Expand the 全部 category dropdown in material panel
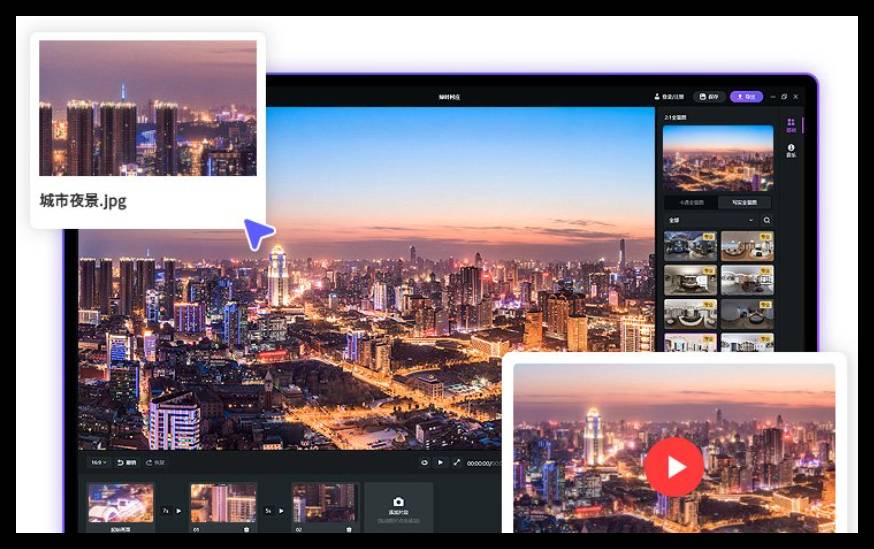The image size is (874, 549). tap(711, 220)
